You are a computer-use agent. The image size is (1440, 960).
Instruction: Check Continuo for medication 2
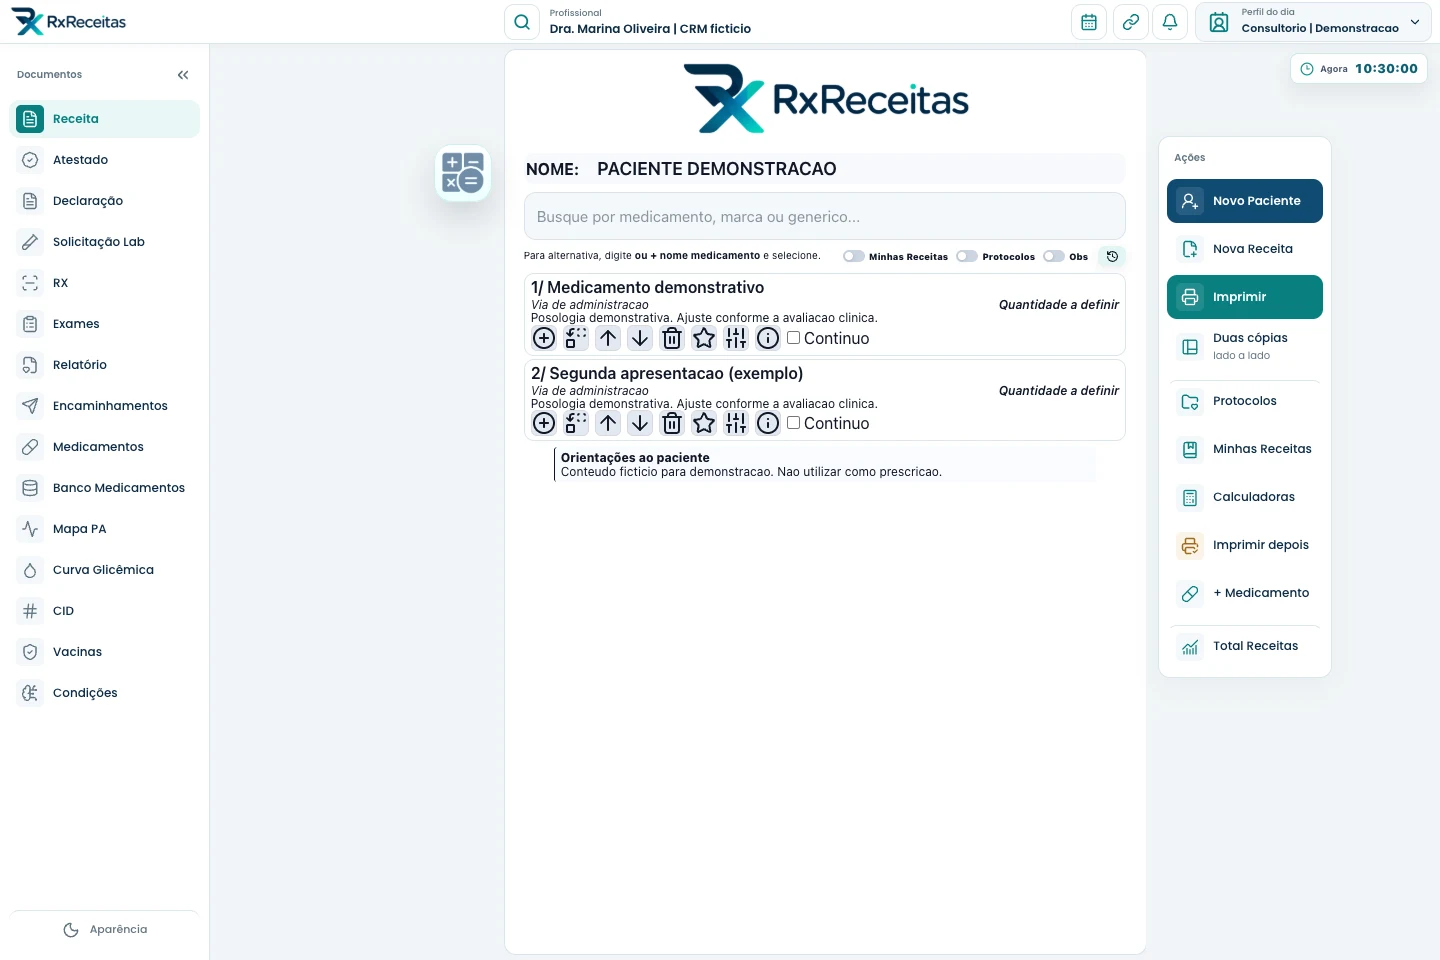(x=793, y=423)
